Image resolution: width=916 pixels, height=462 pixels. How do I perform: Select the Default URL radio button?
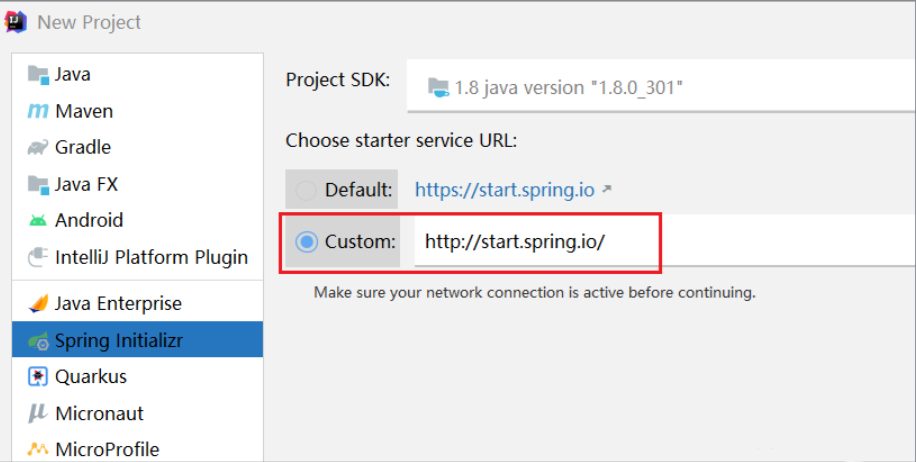point(306,190)
